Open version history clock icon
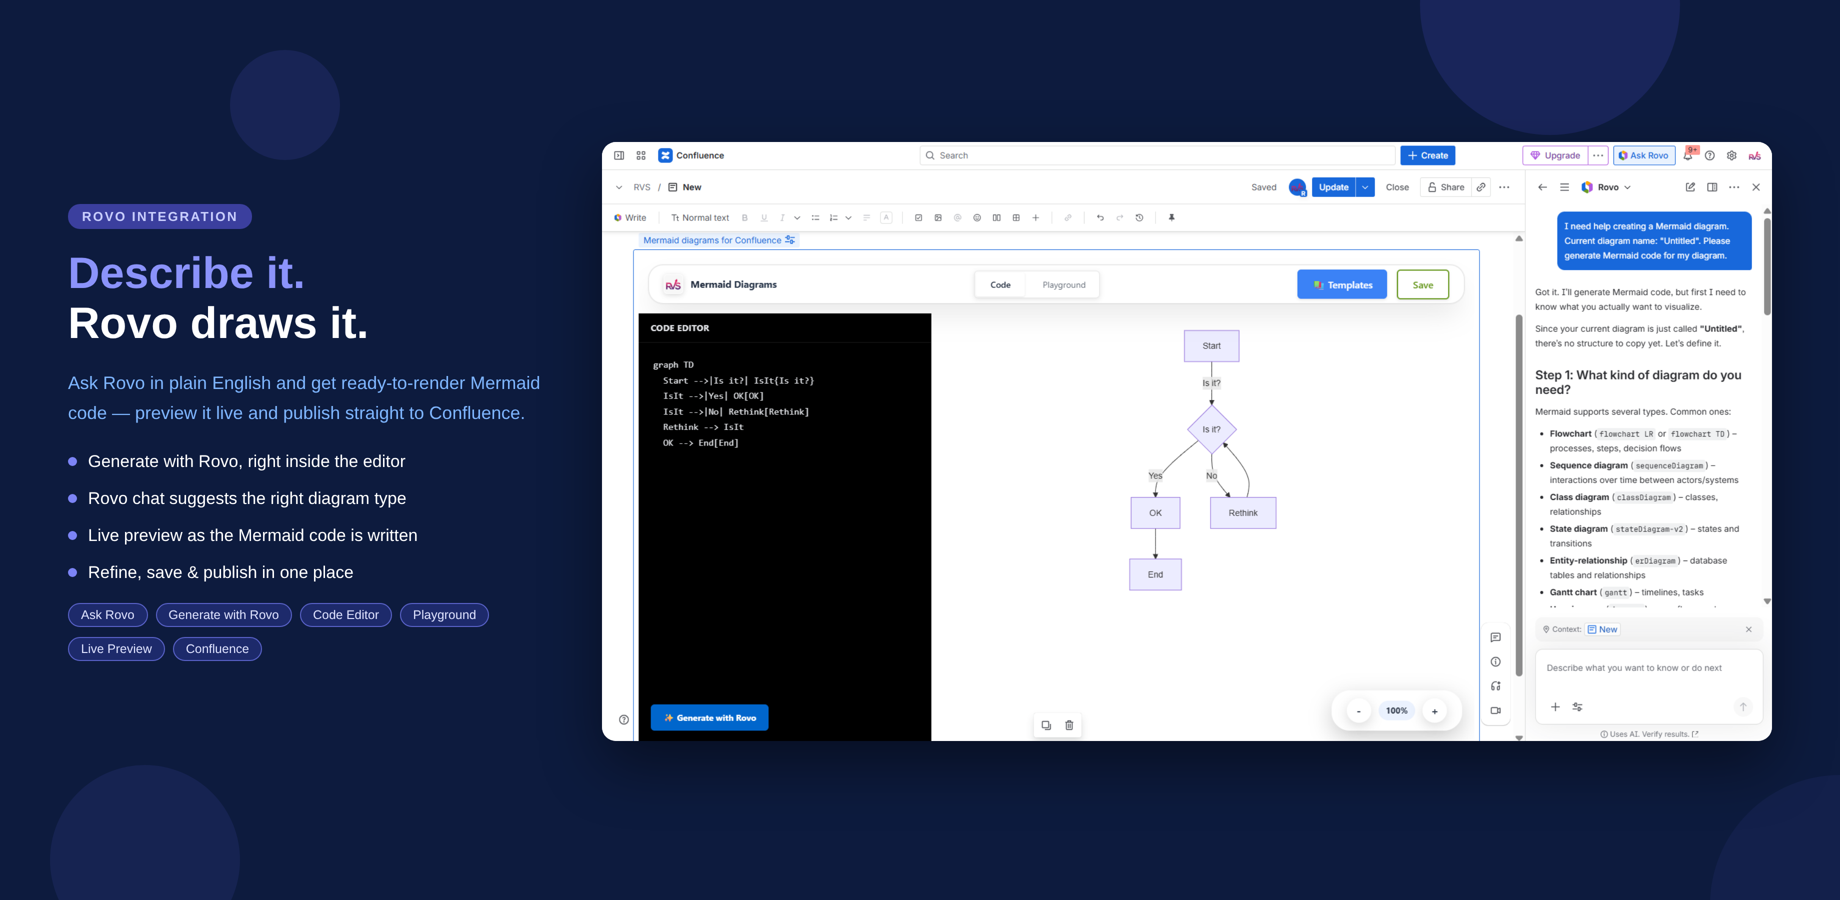 coord(1139,218)
